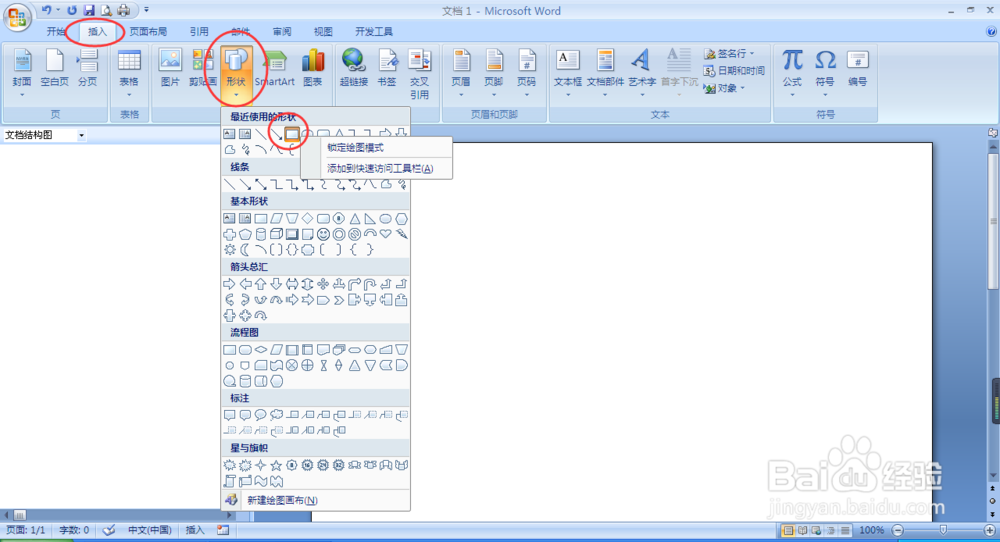1000x542 pixels.
Task: Toggle macro recording icon in status bar
Action: click(x=223, y=530)
